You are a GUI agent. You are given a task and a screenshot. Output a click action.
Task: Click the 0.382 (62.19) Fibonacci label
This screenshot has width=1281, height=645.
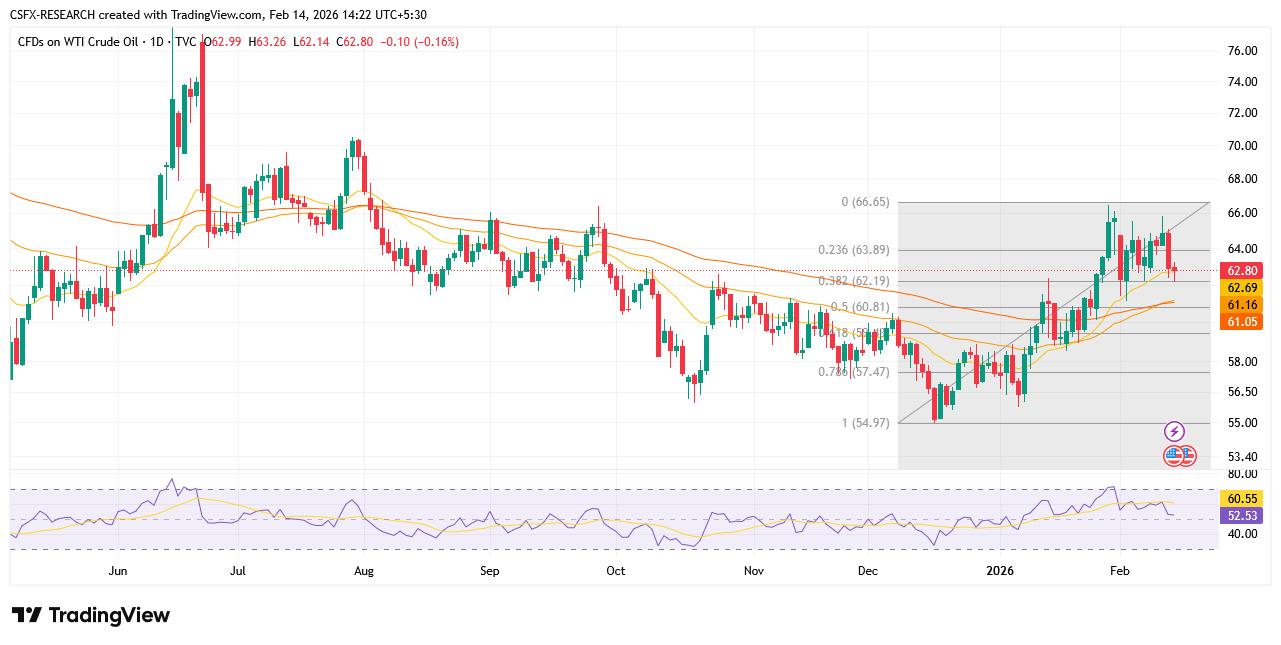point(853,282)
